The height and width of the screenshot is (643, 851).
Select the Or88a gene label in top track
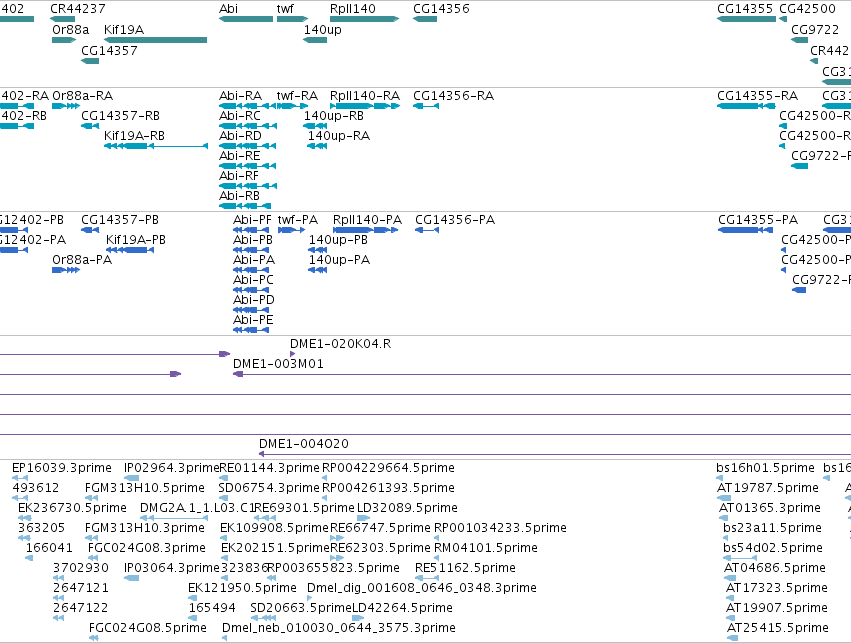[71, 30]
